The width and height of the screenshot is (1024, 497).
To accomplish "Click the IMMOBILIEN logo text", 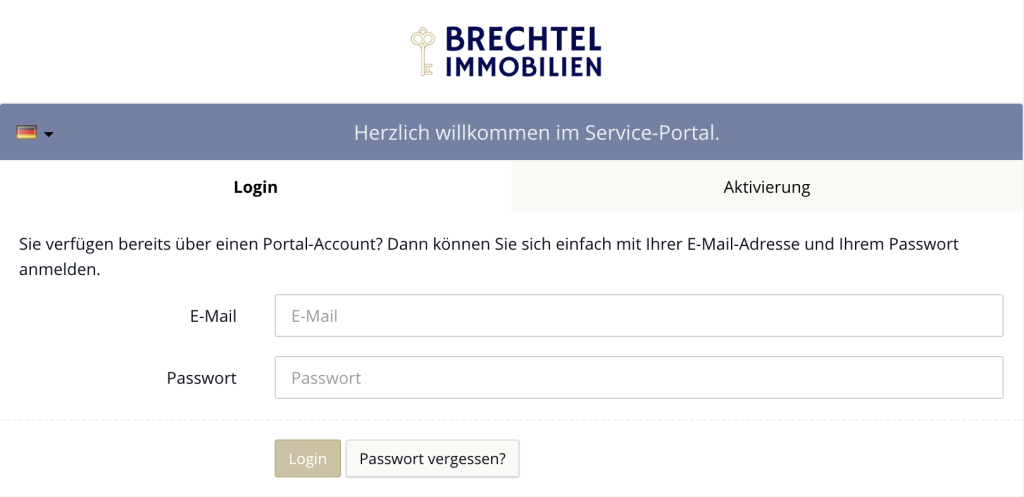I will click(523, 67).
